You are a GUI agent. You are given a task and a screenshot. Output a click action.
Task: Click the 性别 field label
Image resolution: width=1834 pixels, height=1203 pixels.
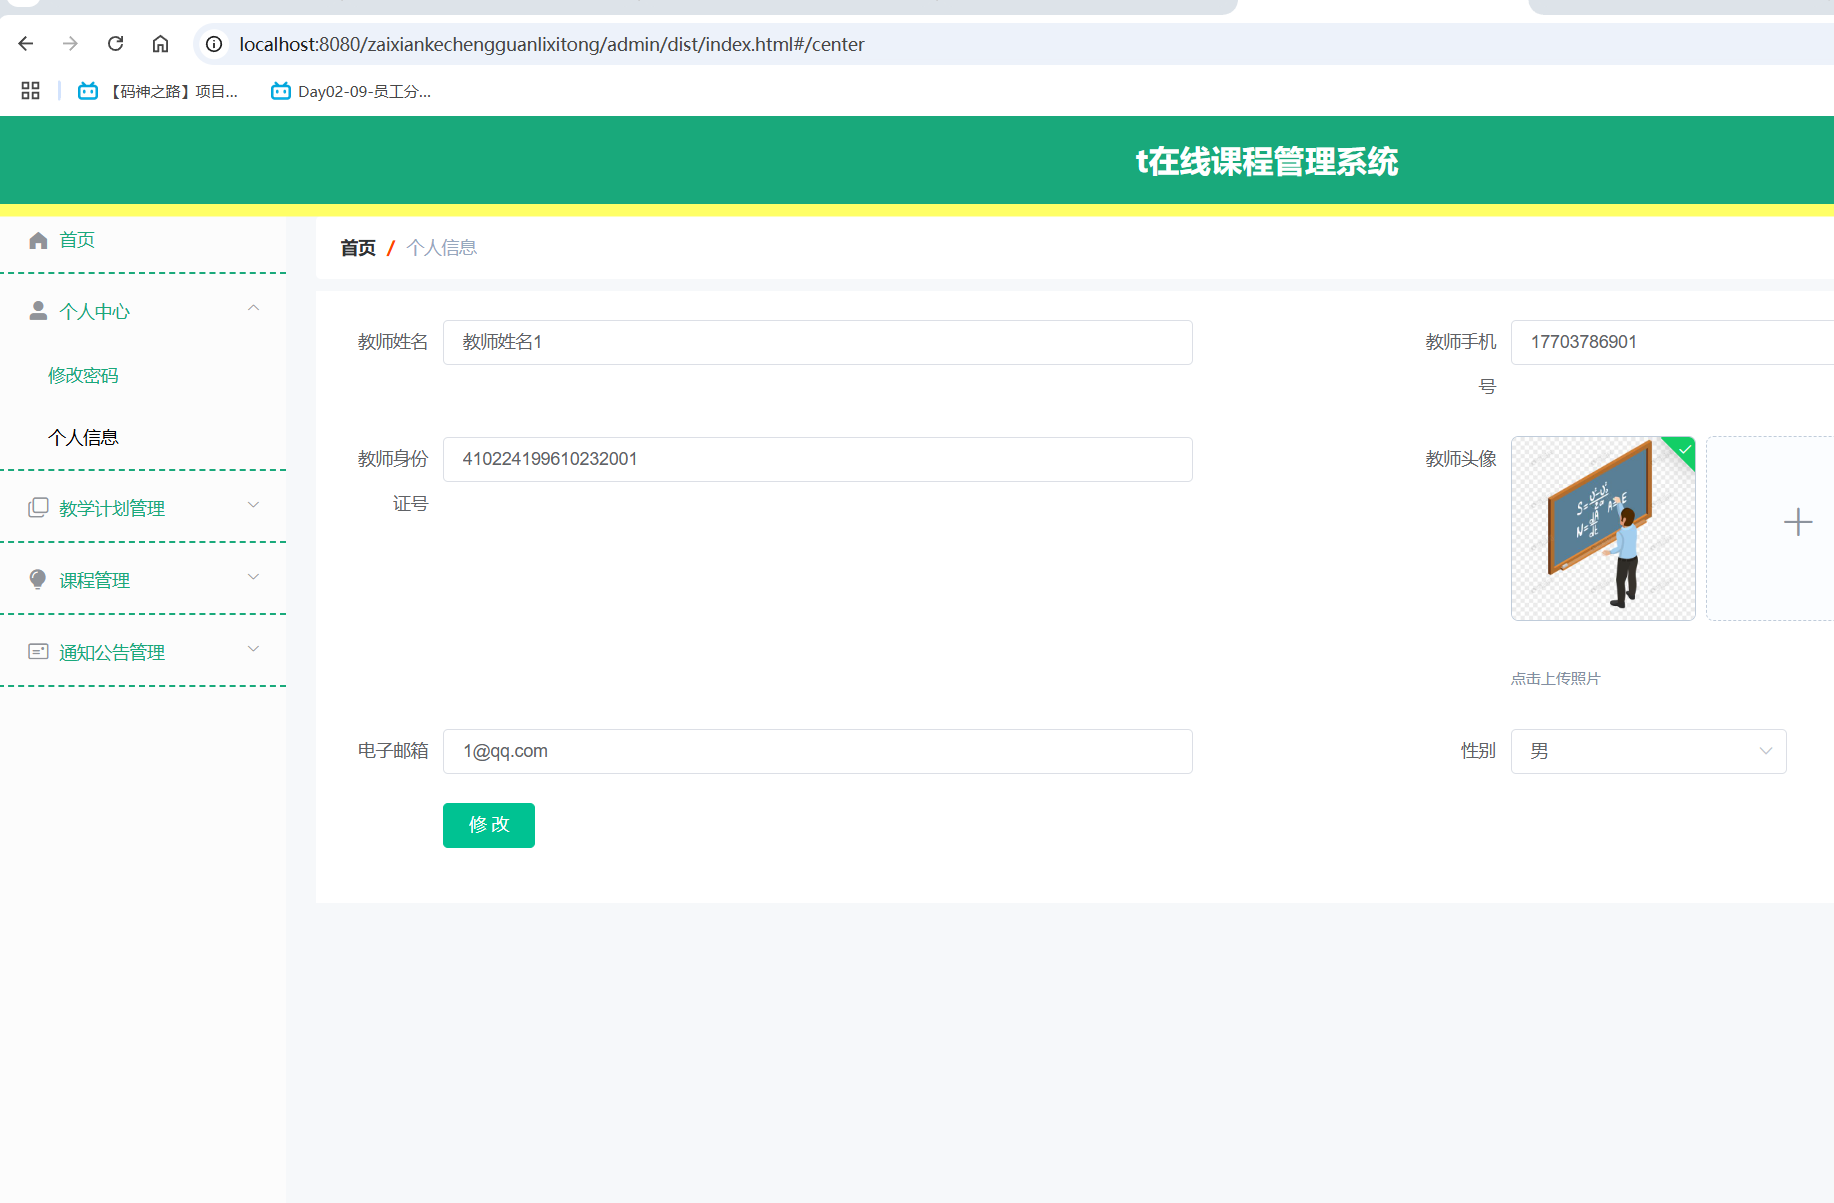(1478, 751)
